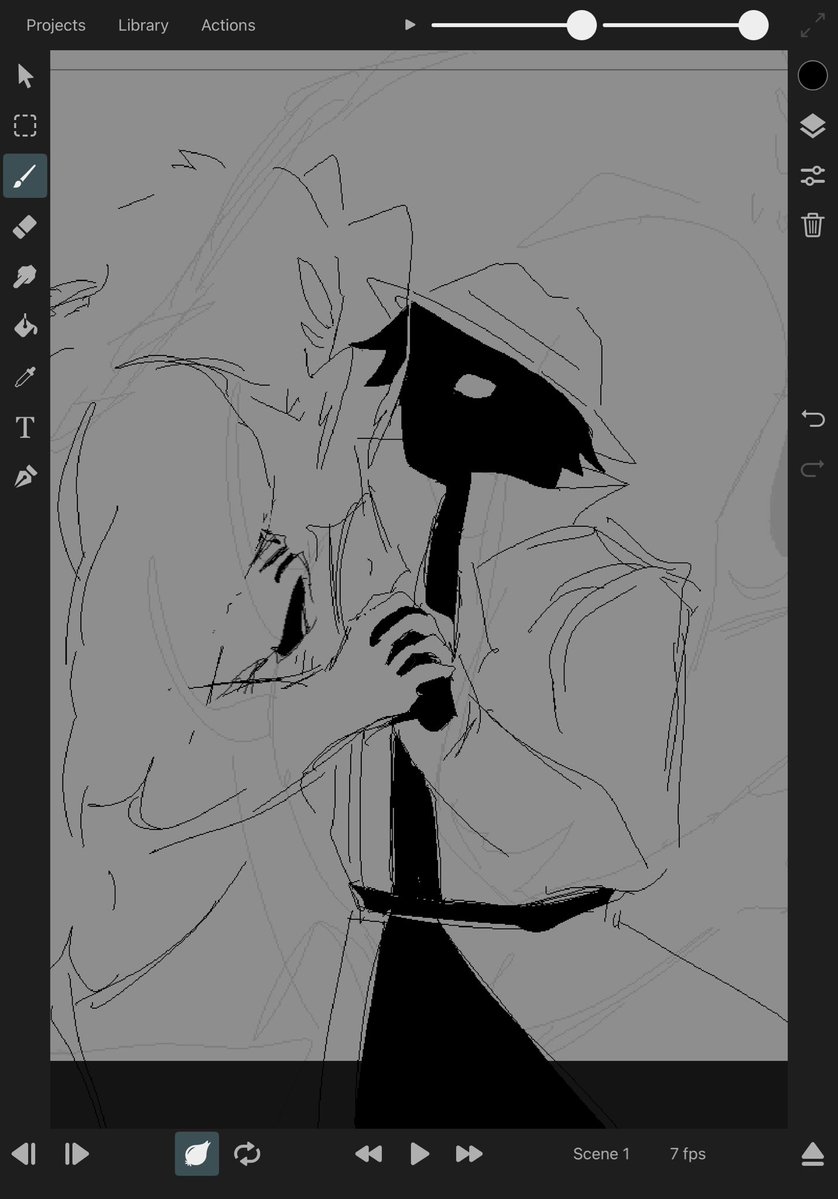Click the second top slider handle
The width and height of the screenshot is (838, 1199).
[x=753, y=25]
